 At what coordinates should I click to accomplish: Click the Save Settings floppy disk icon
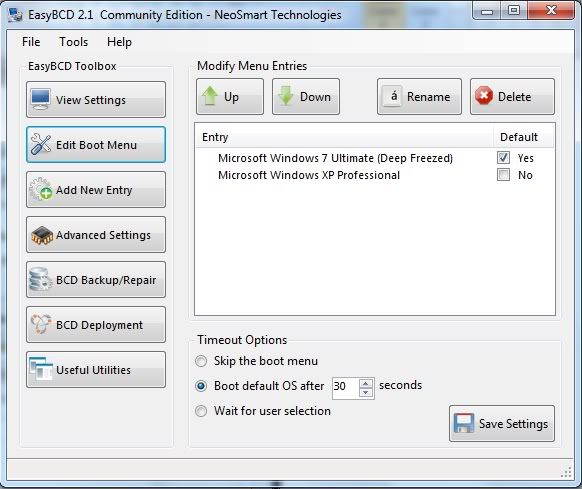click(x=464, y=423)
